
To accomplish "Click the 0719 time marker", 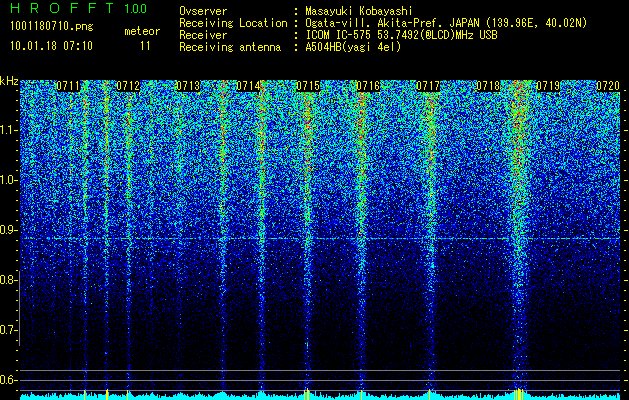I will pos(548,86).
